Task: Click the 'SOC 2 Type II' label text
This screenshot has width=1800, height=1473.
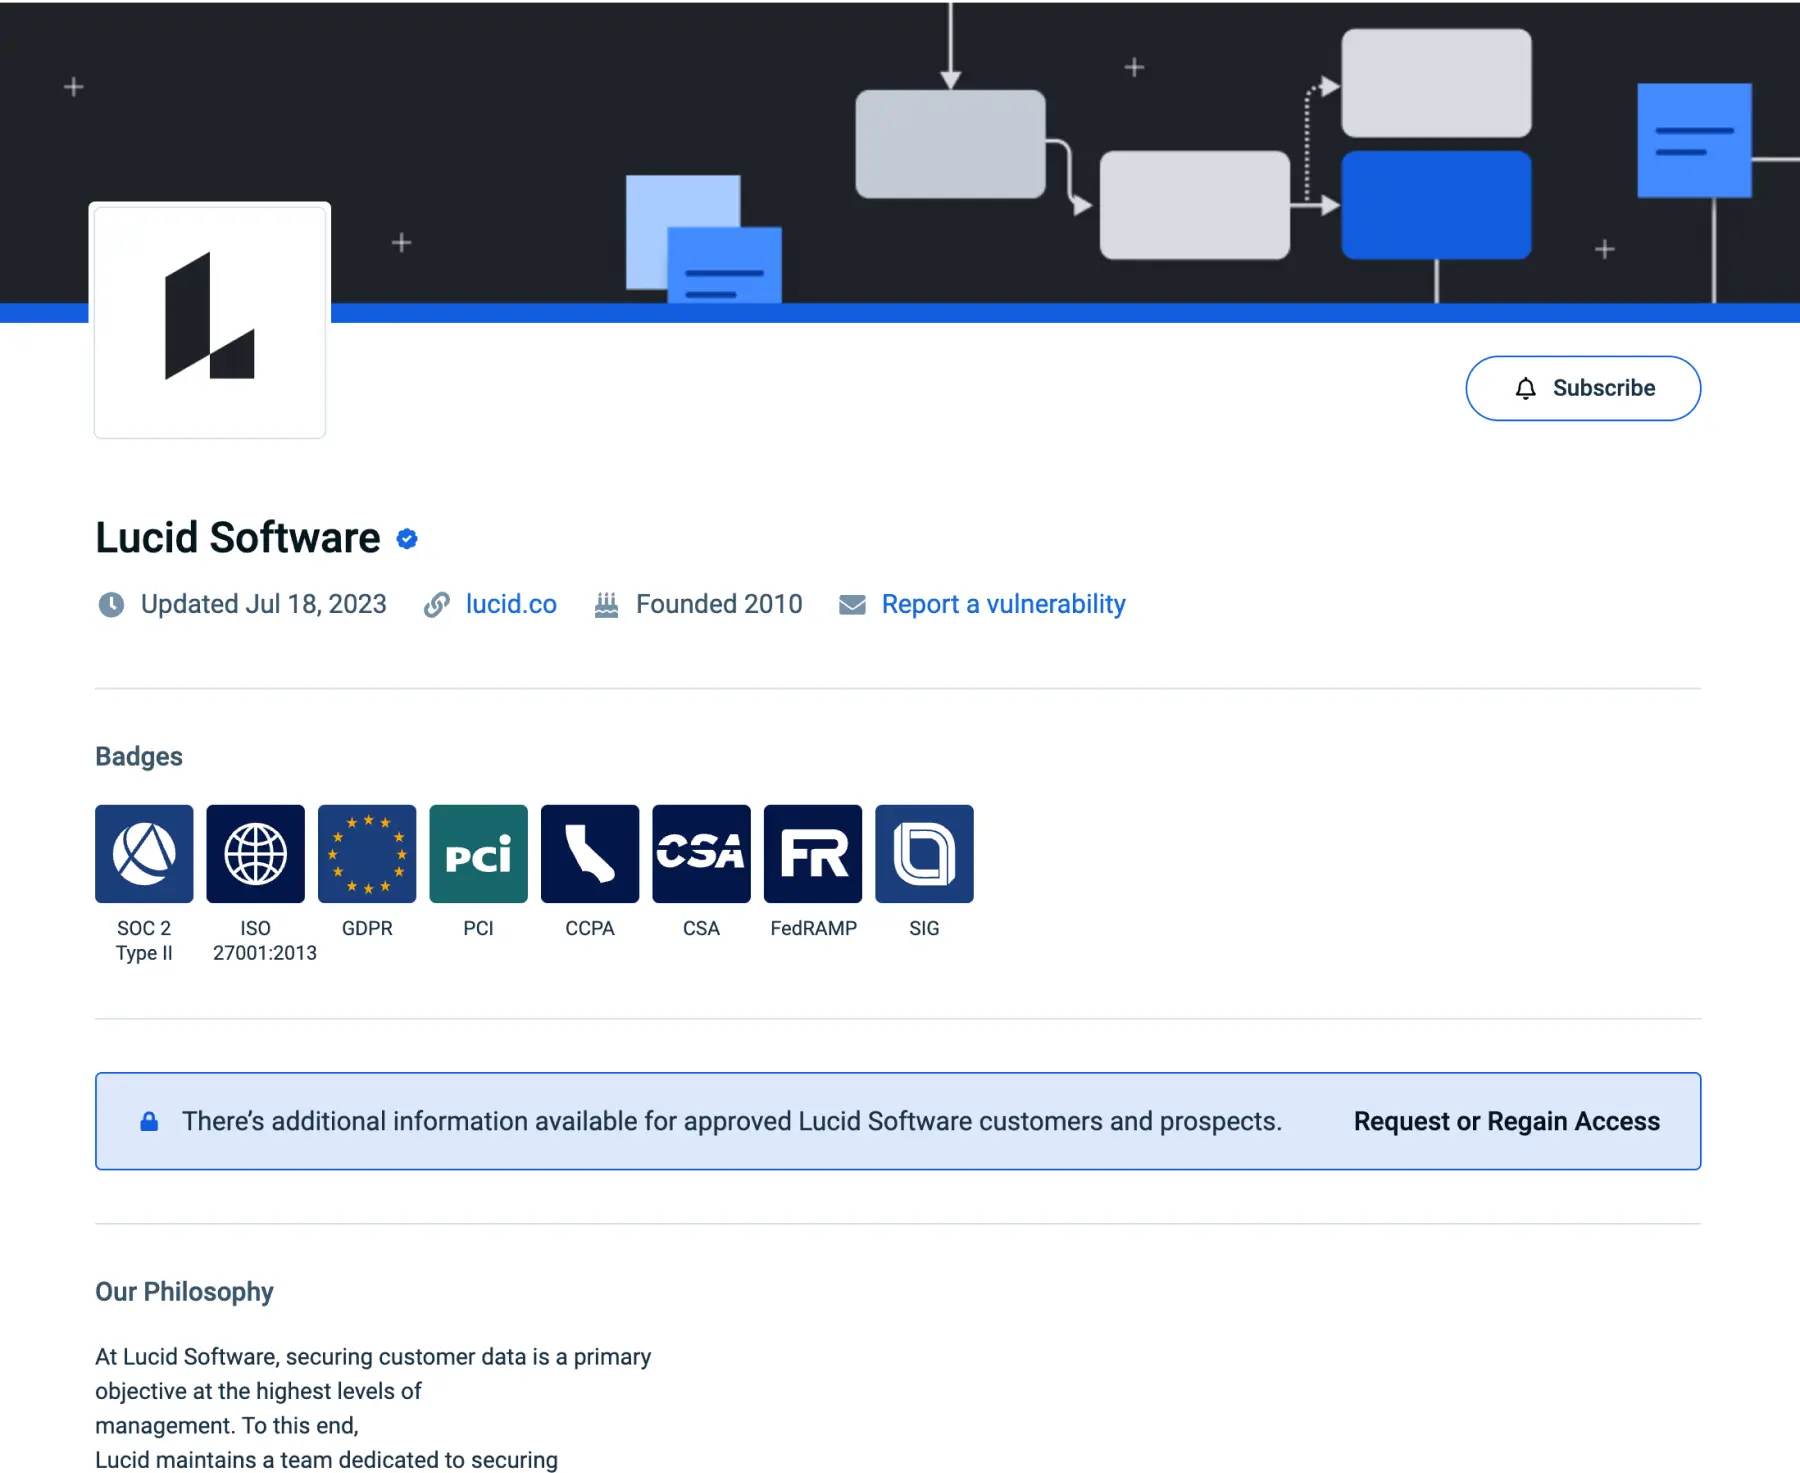Action: pyautogui.click(x=144, y=941)
